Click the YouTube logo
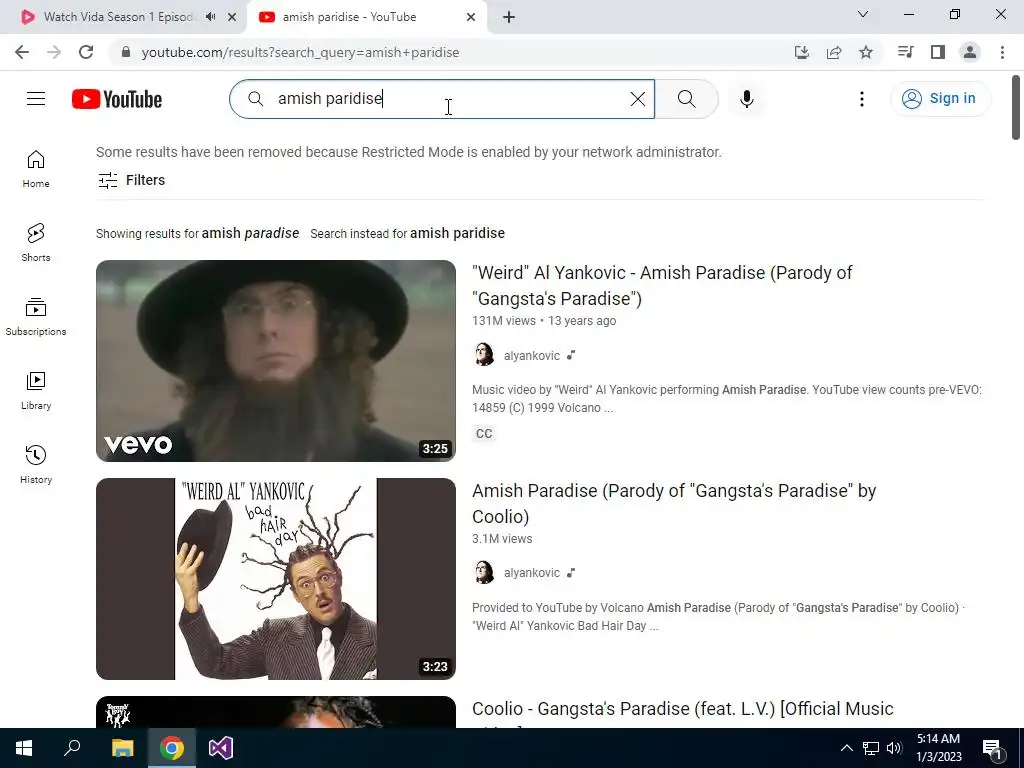The width and height of the screenshot is (1024, 768). coord(117,99)
